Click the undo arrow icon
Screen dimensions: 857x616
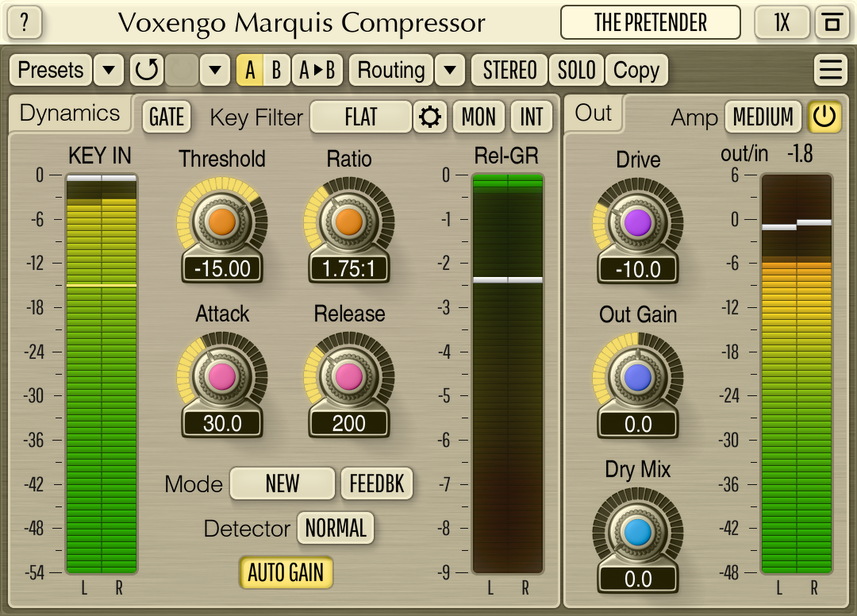coord(147,70)
